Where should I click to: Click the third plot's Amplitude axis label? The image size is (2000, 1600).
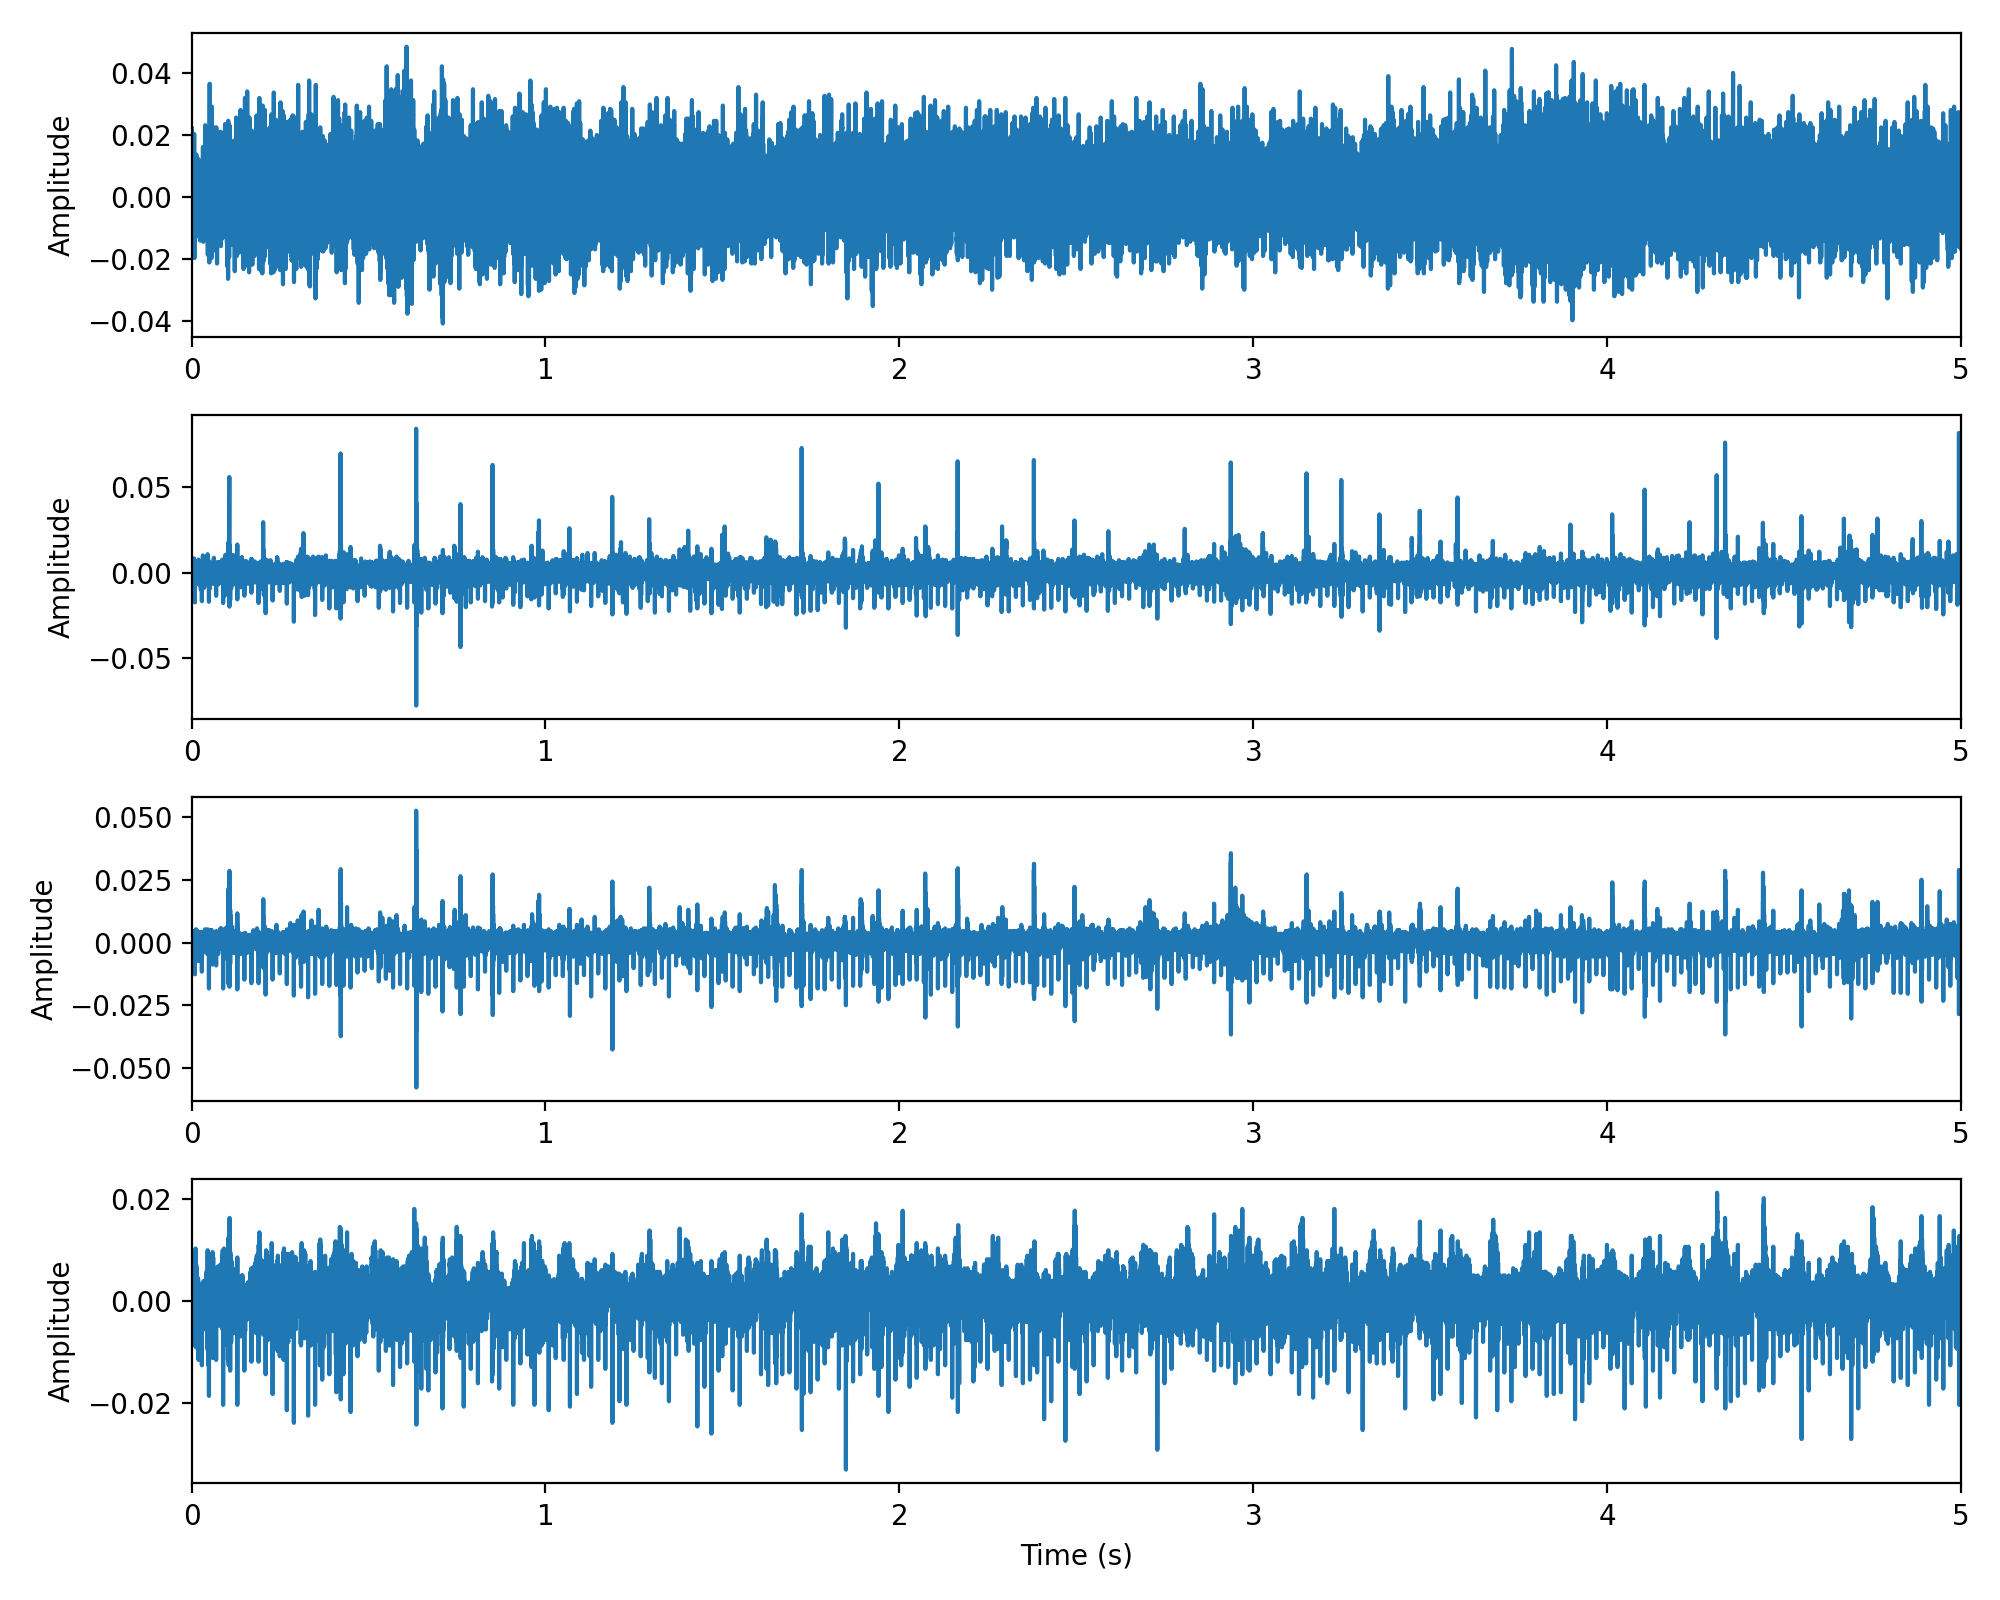point(42,949)
